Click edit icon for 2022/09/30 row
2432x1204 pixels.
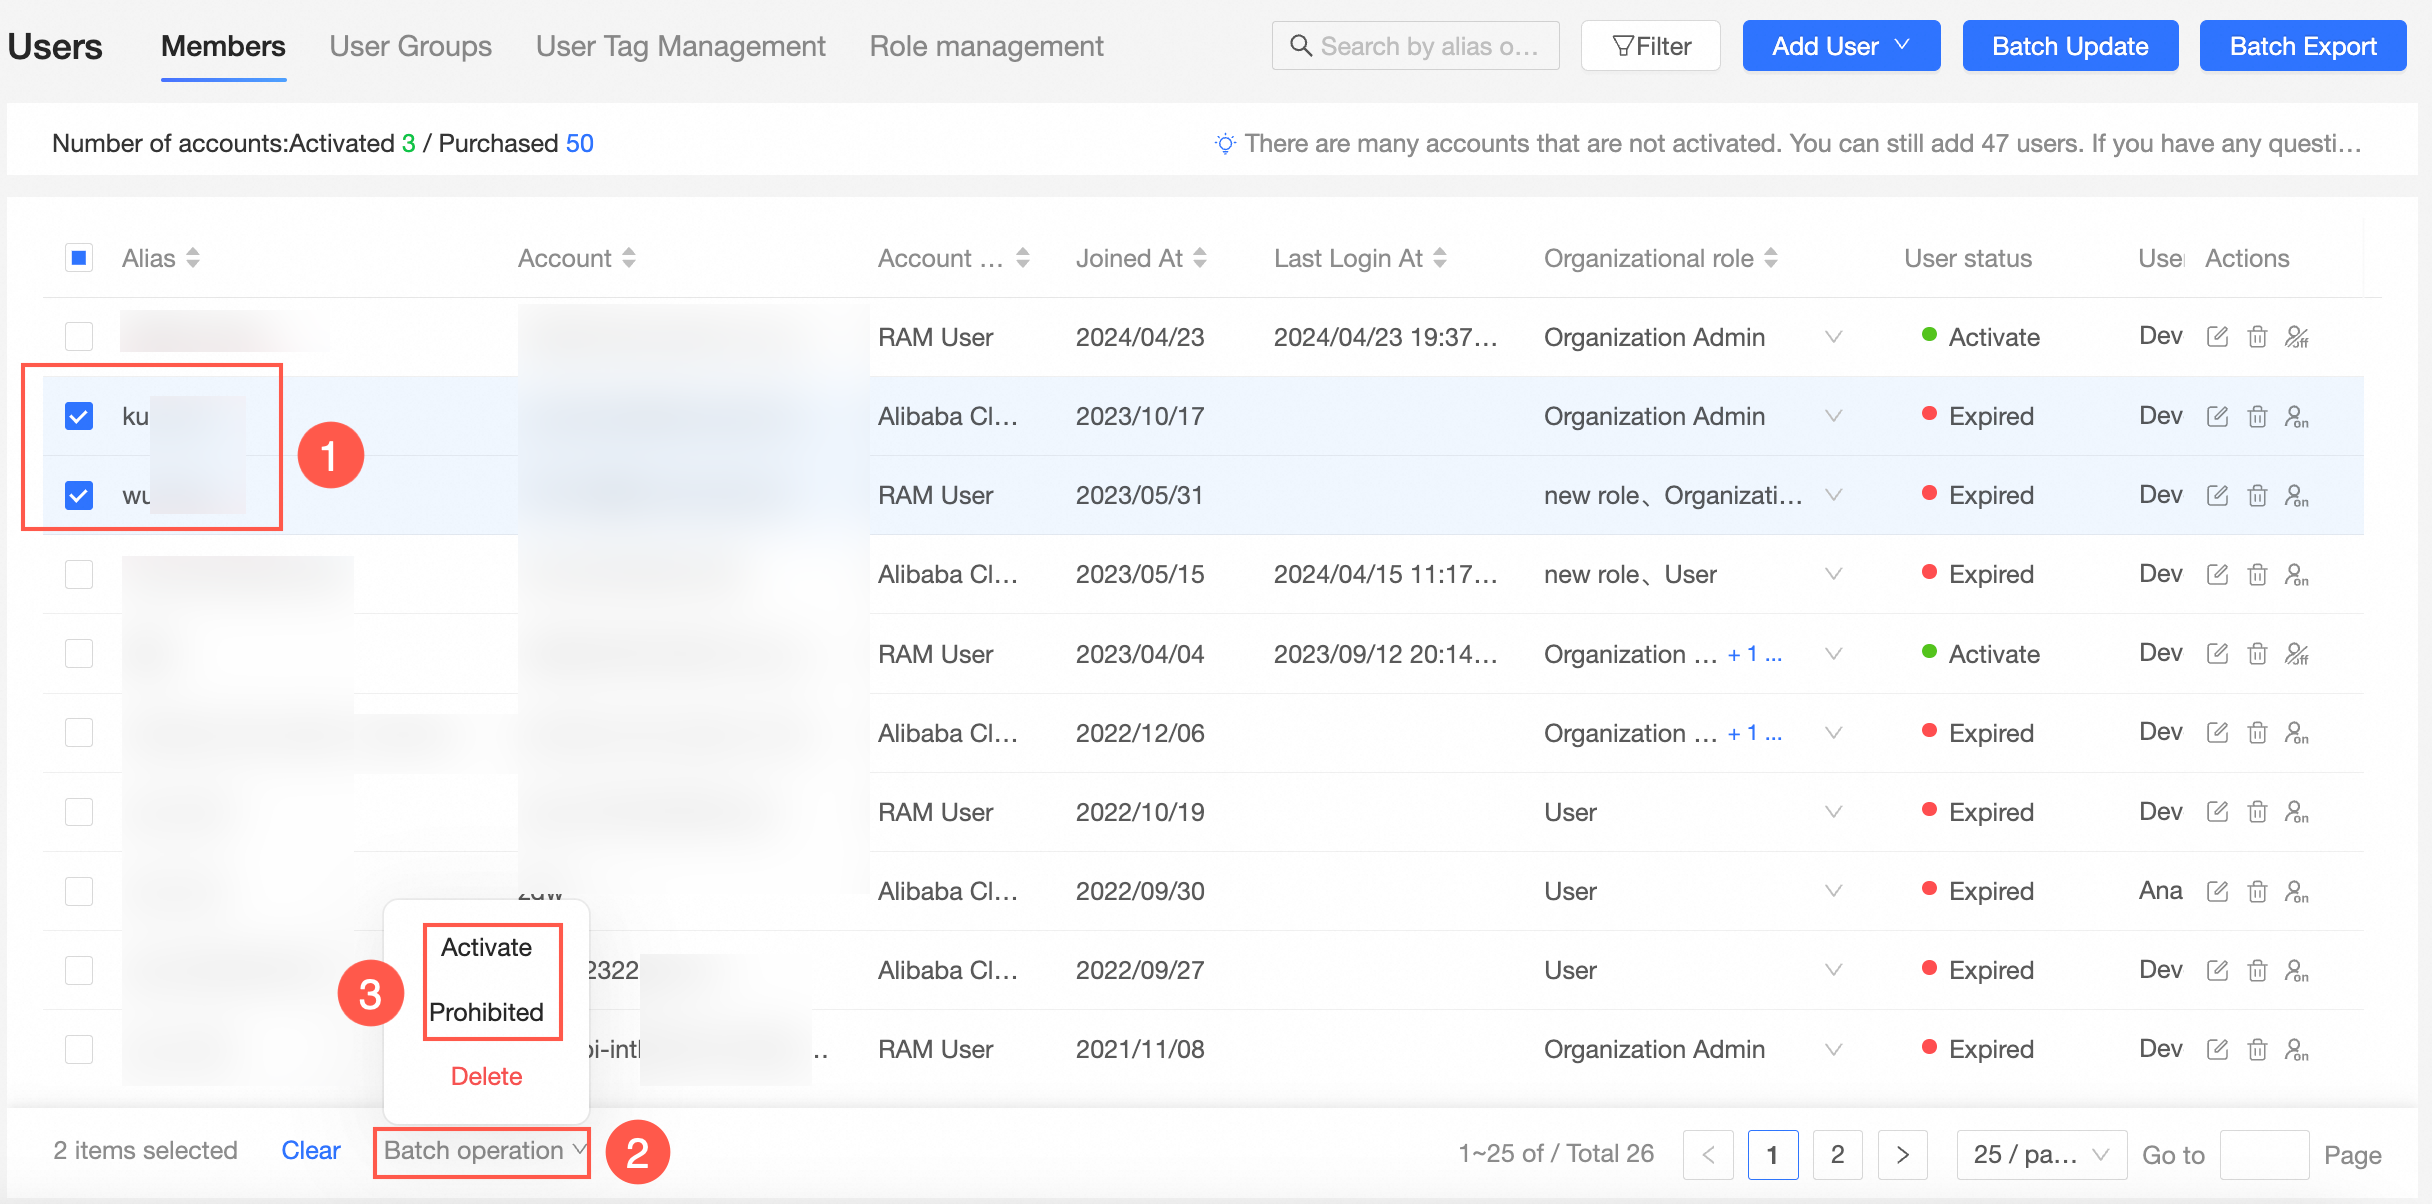click(x=2217, y=891)
